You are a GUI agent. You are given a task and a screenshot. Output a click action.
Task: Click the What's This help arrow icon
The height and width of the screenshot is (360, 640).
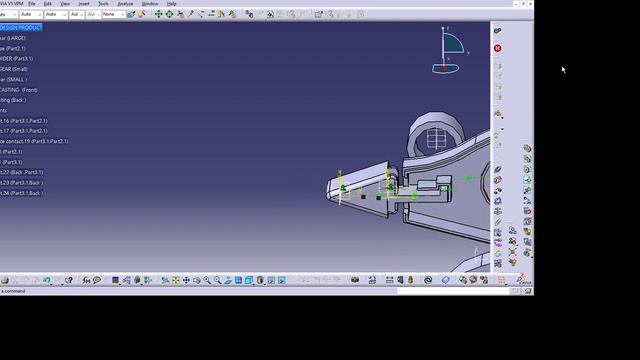tap(69, 280)
